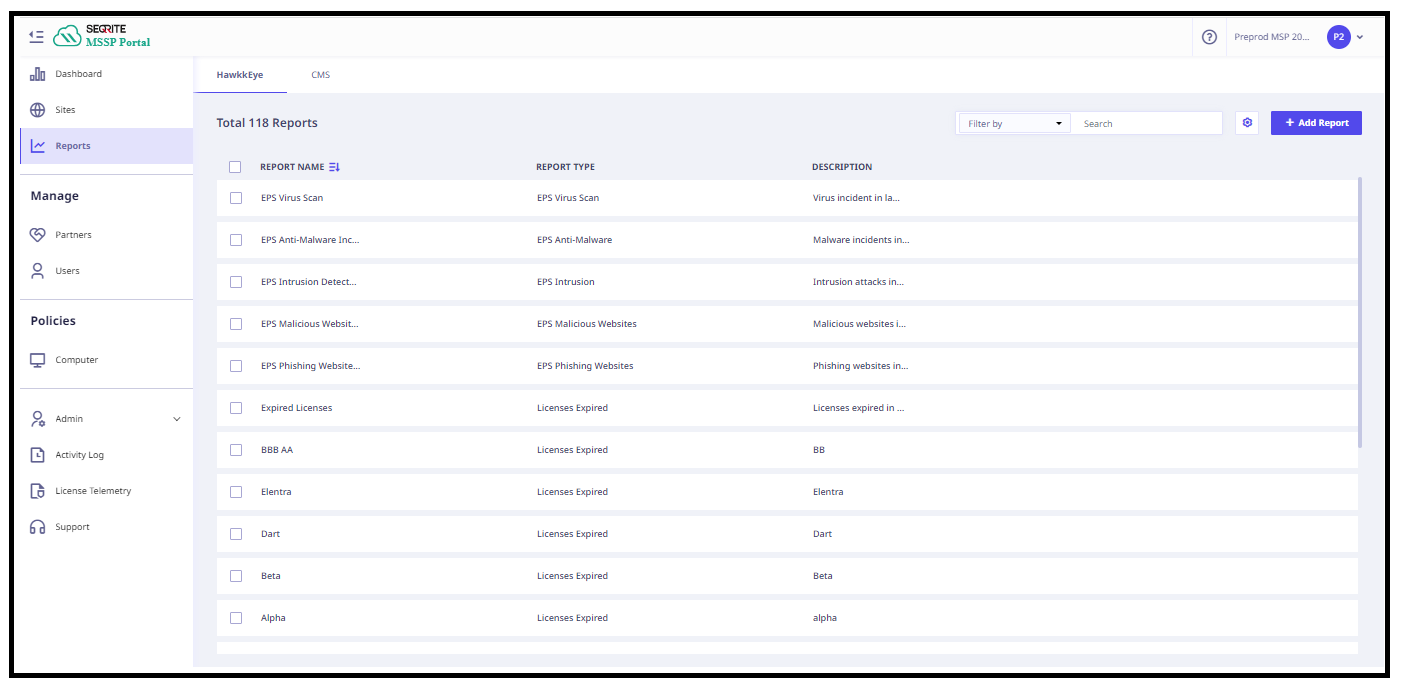Image resolution: width=1402 pixels, height=690 pixels.
Task: Check the Alpha row checkbox
Action: click(236, 618)
